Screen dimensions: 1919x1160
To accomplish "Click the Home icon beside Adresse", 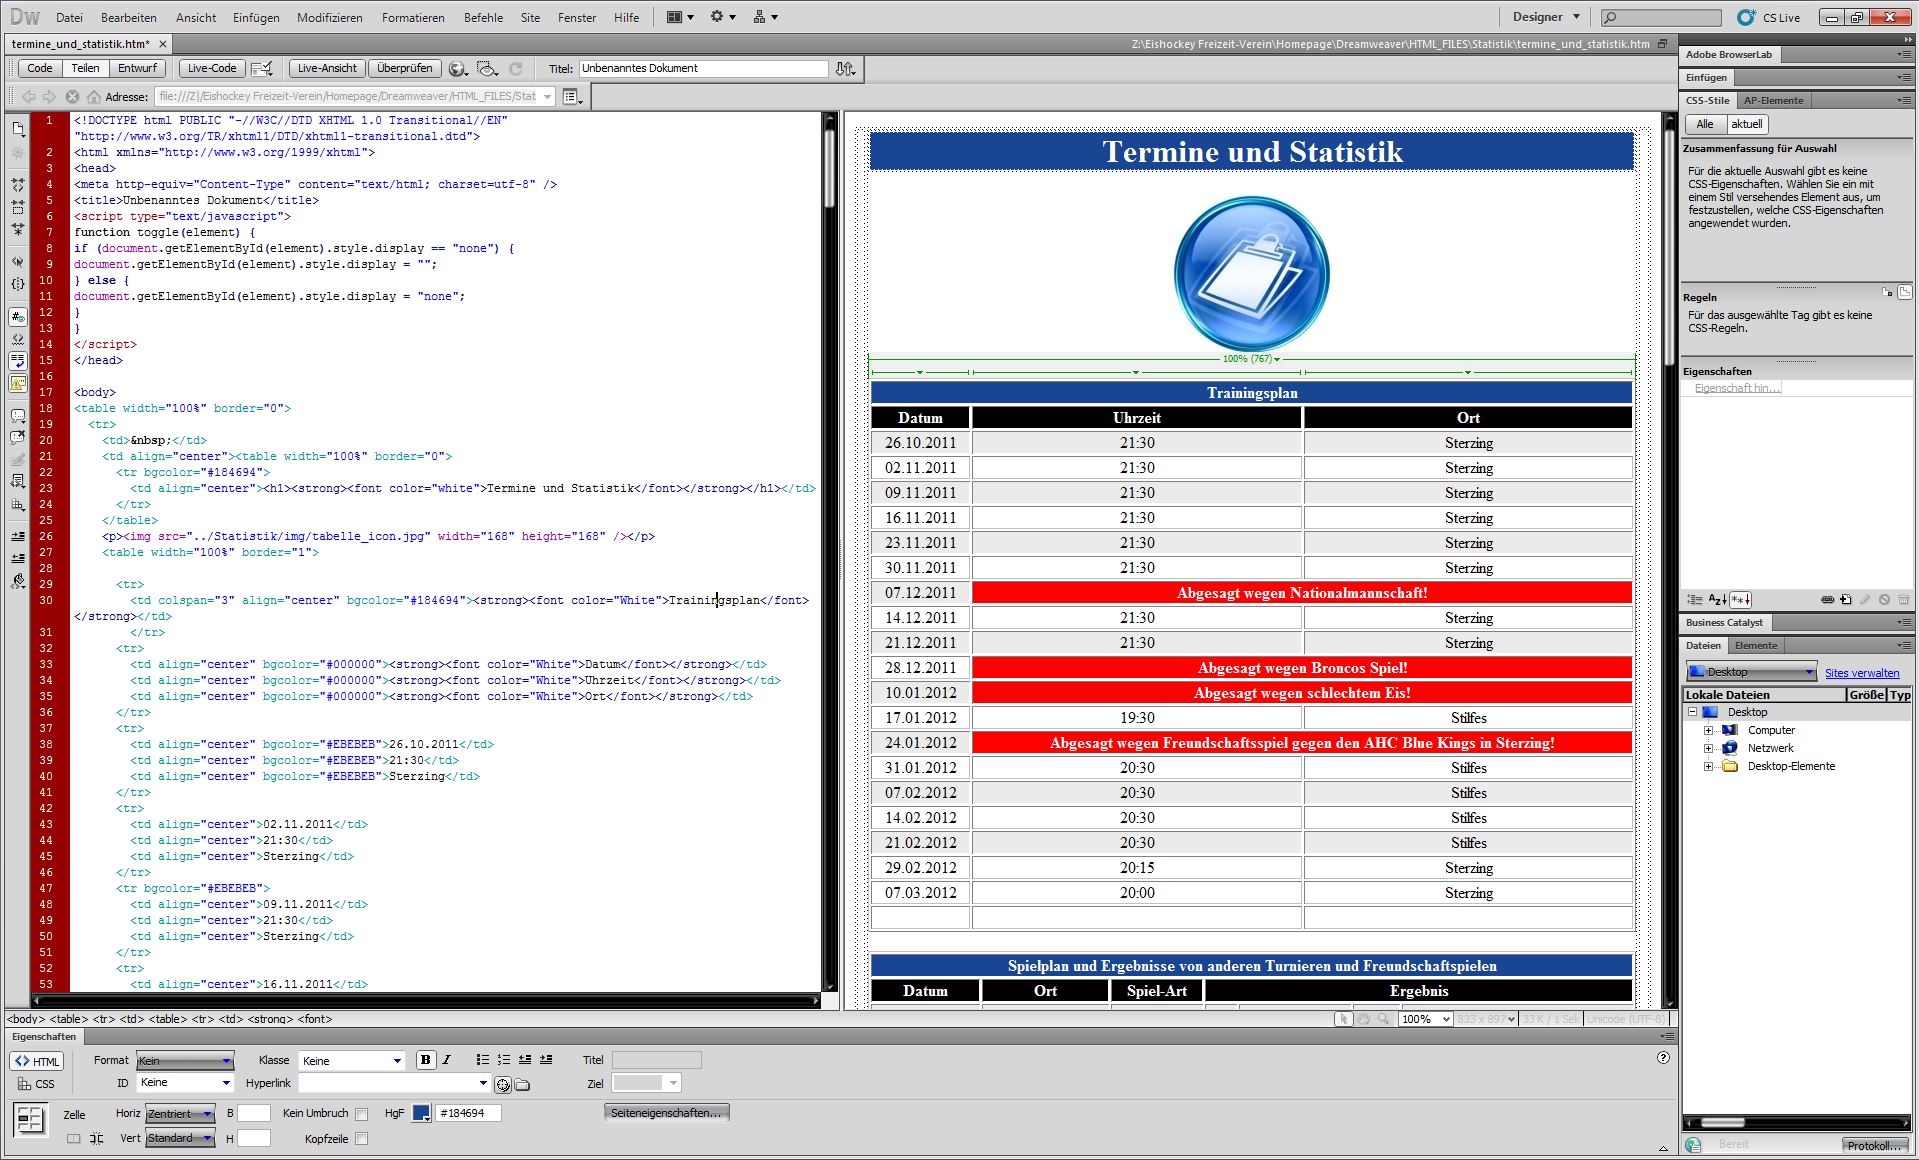I will 93,97.
